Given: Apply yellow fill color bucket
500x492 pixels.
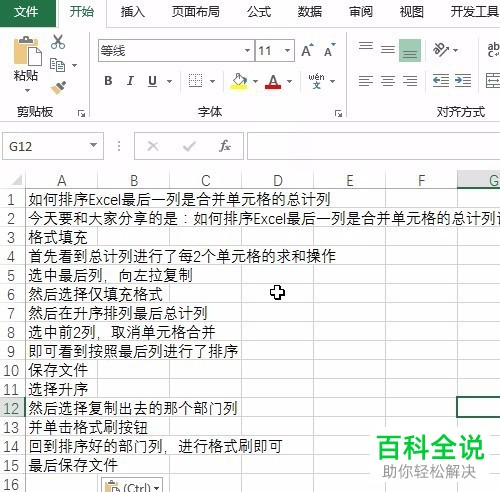Looking at the screenshot, I should [239, 81].
